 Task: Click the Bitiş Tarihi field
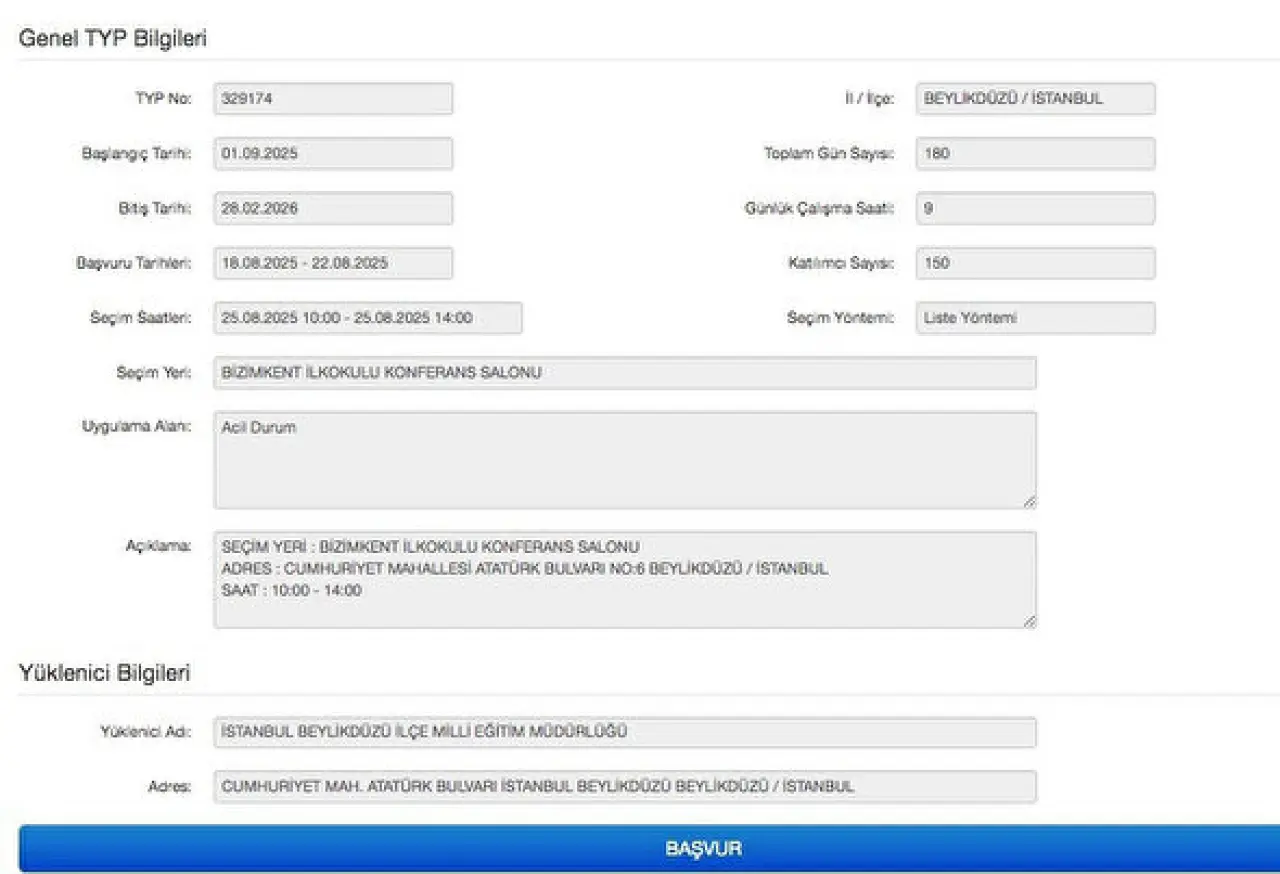(x=333, y=209)
